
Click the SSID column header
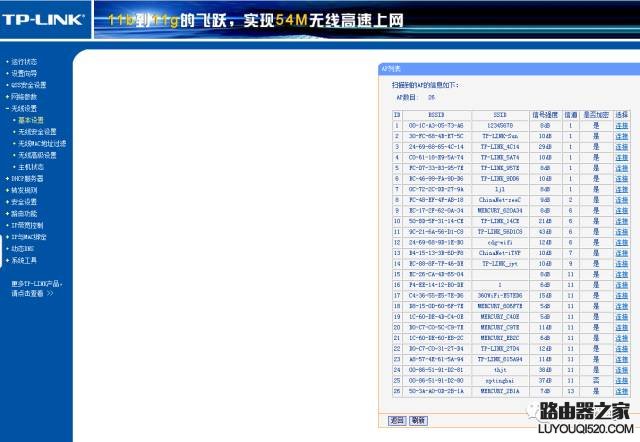(x=500, y=115)
